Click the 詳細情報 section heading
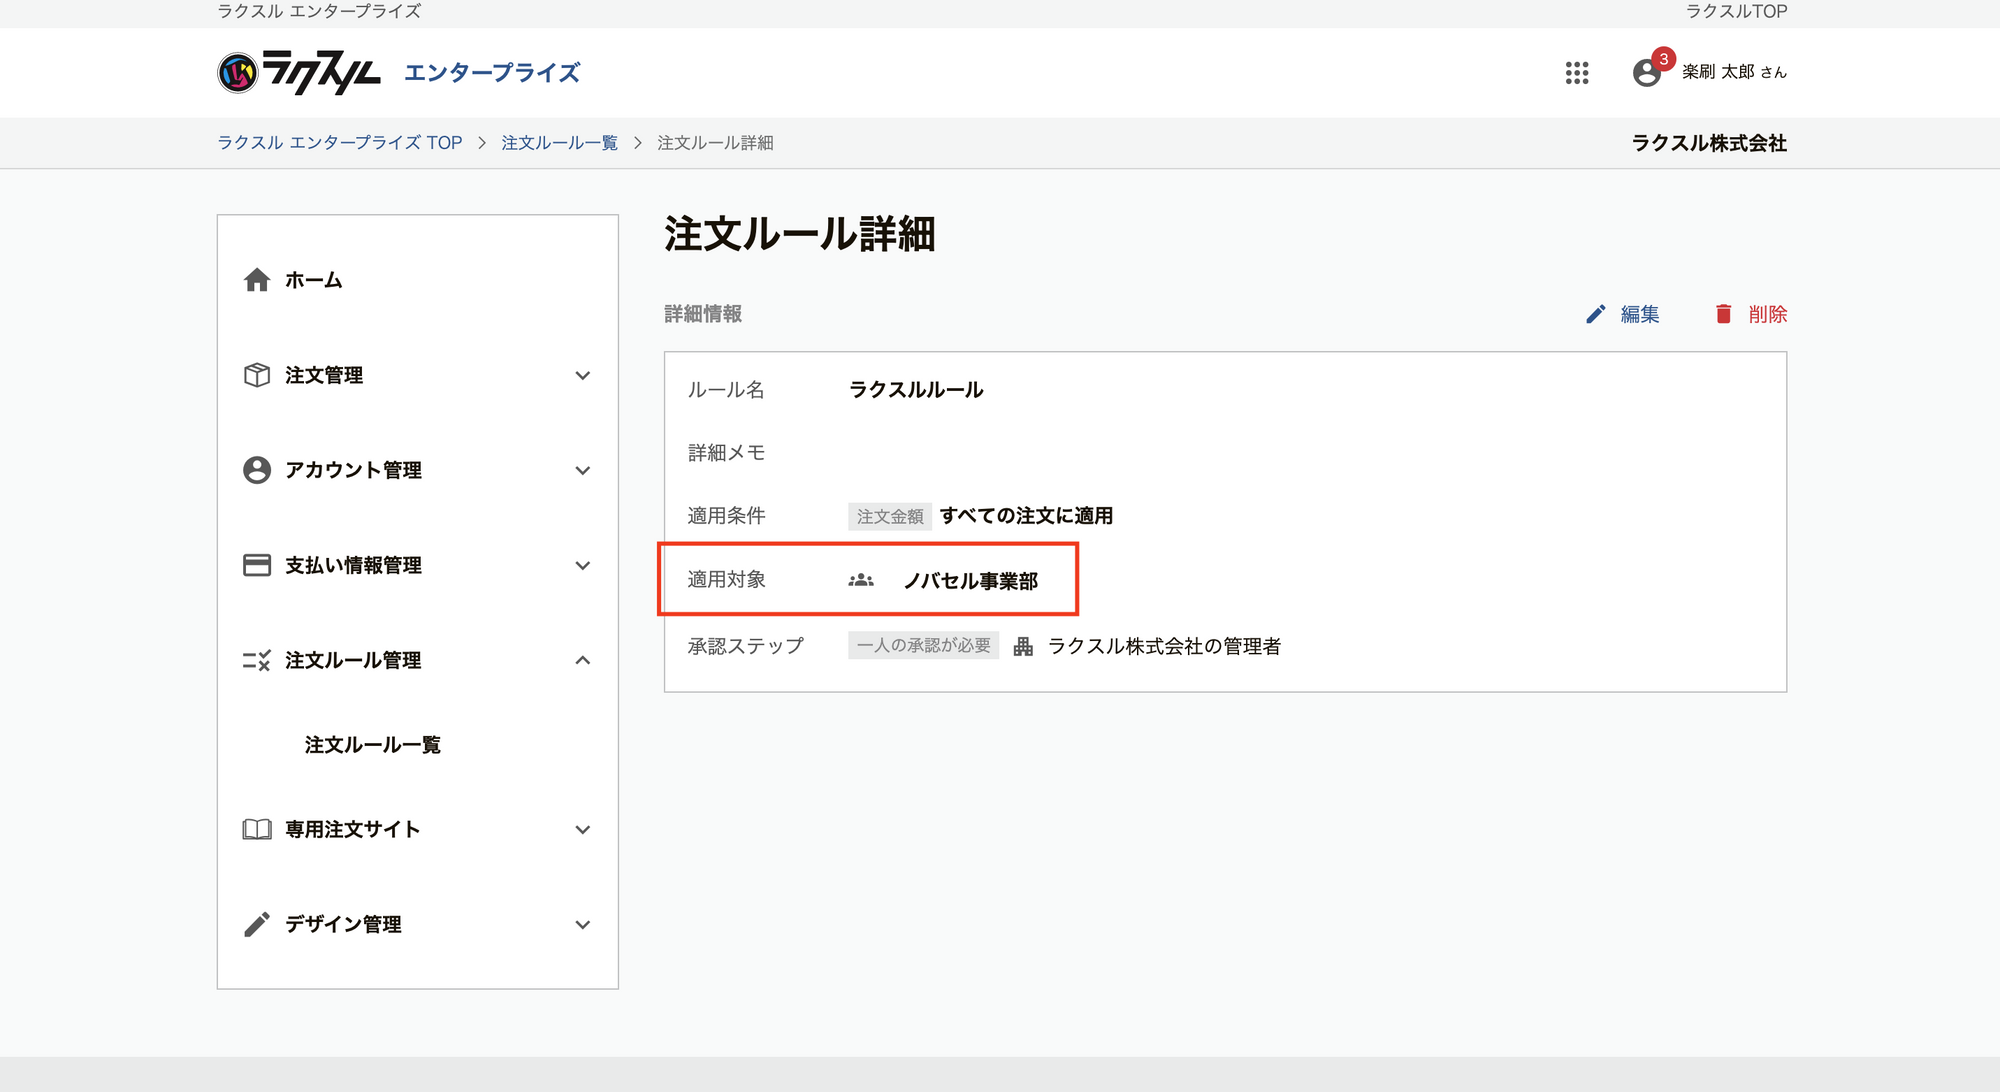Screen dimensions: 2000x1092 click(x=703, y=314)
